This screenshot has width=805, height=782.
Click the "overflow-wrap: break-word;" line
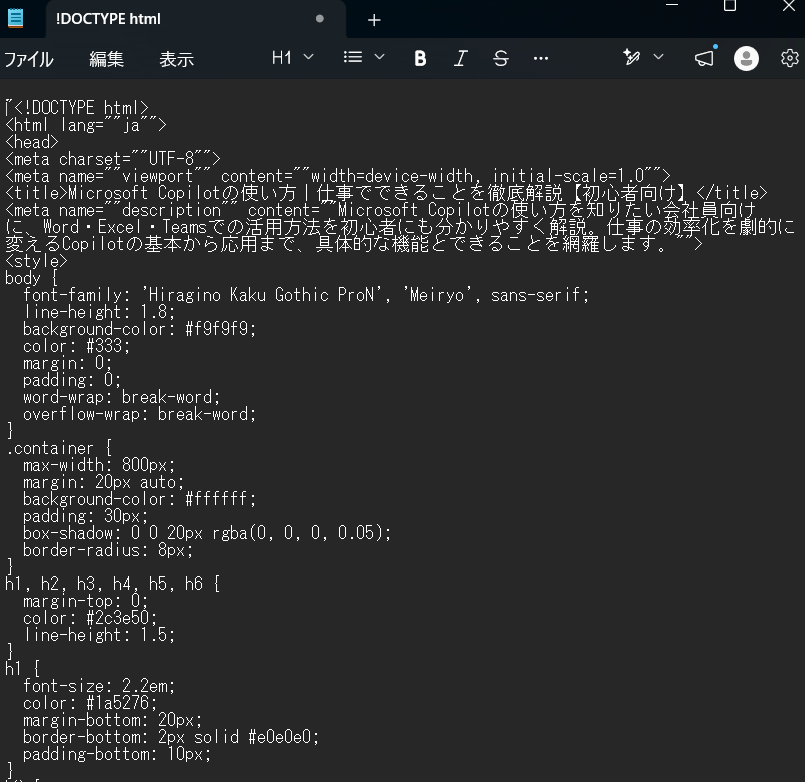pyautogui.click(x=139, y=414)
